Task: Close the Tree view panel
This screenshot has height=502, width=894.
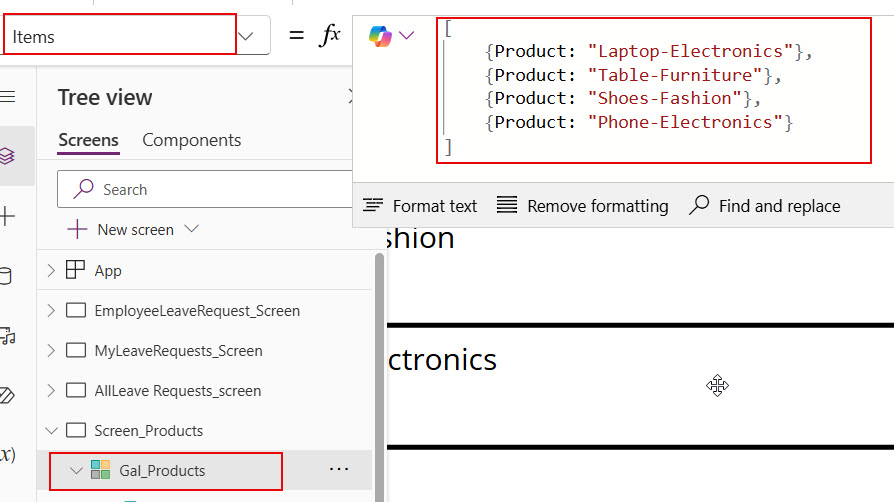Action: coord(352,97)
